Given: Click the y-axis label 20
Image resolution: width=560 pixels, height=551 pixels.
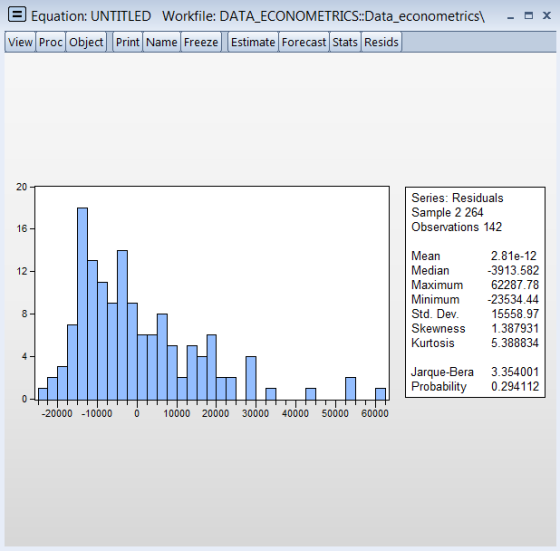Looking at the screenshot, I should pos(22,187).
